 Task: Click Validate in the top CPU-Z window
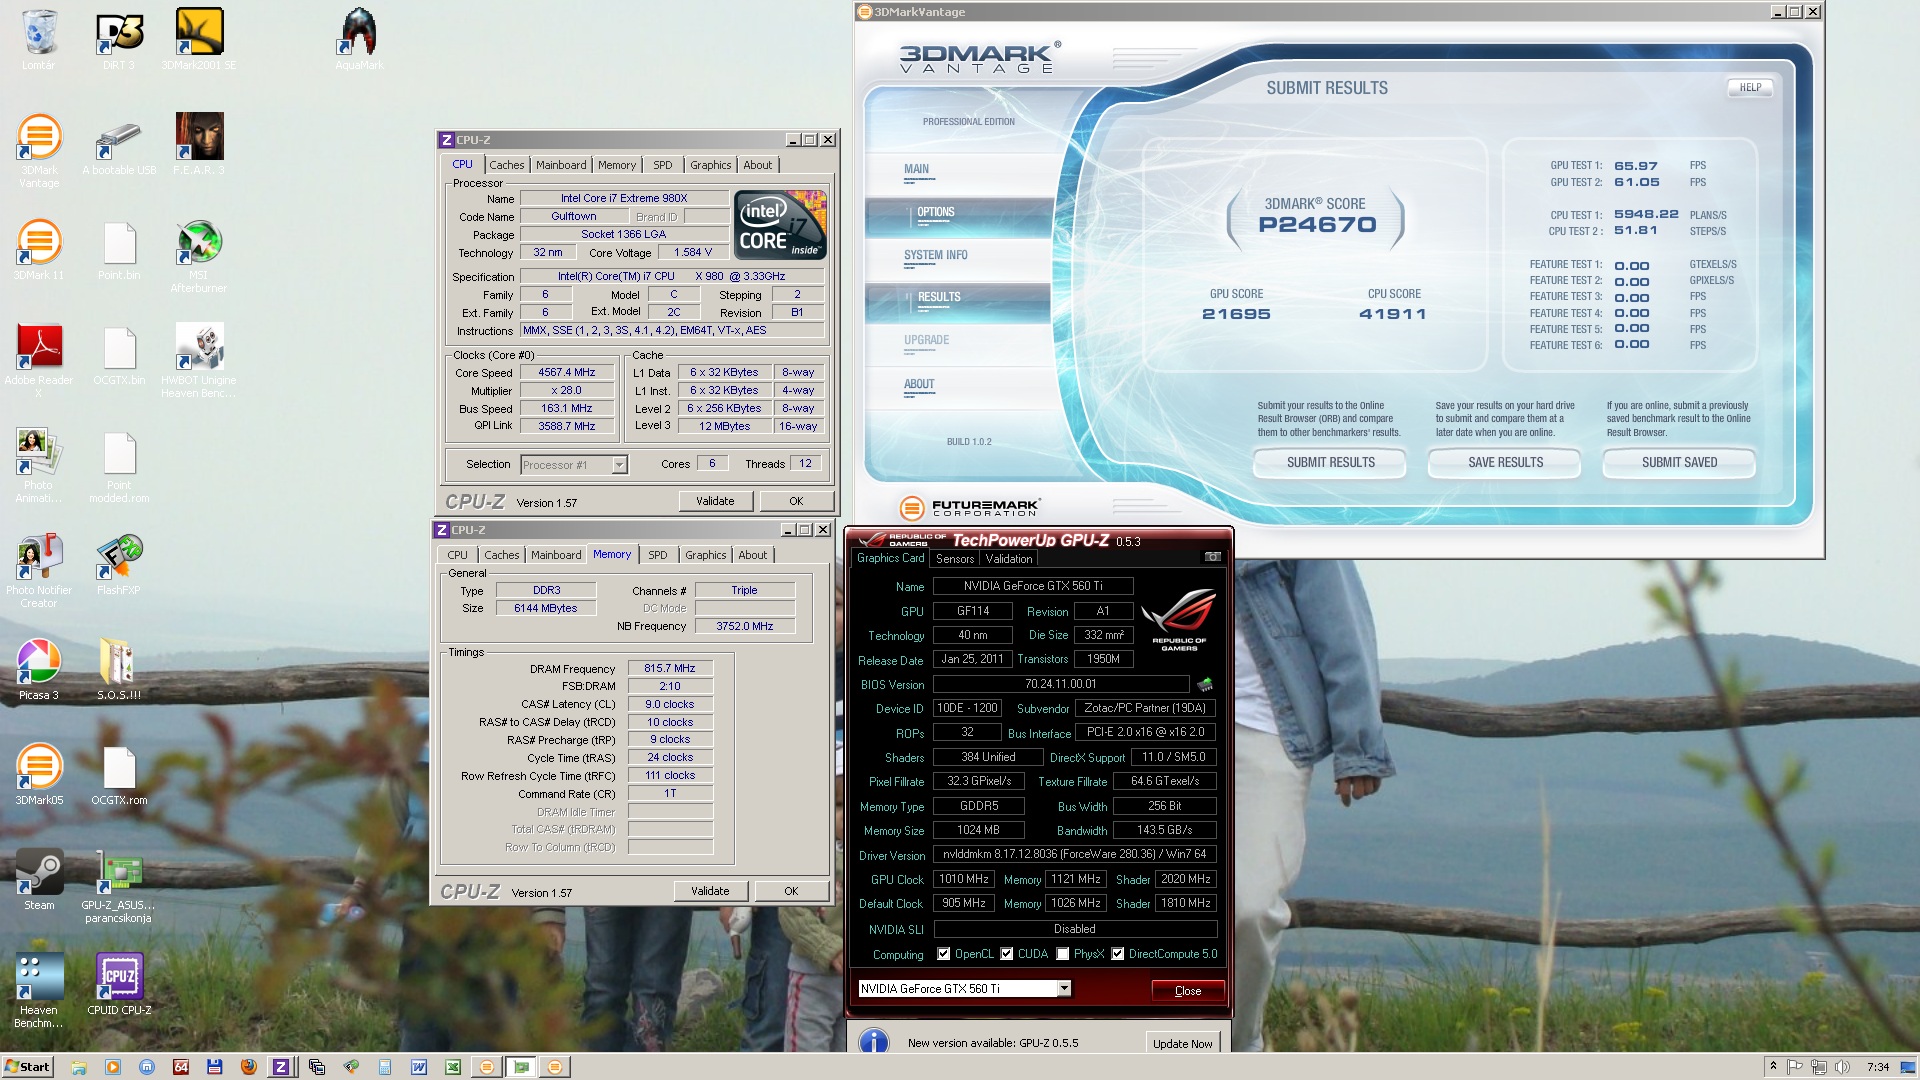tap(715, 501)
